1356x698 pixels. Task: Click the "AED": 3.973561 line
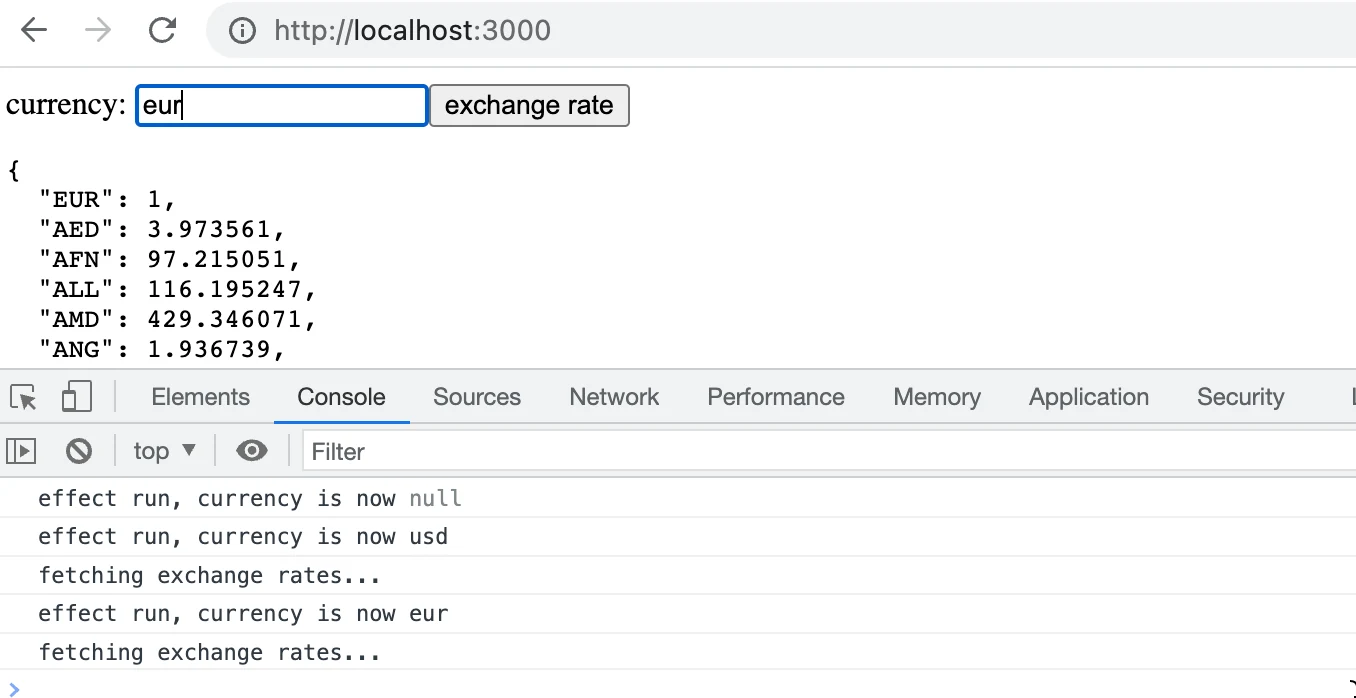coord(162,230)
